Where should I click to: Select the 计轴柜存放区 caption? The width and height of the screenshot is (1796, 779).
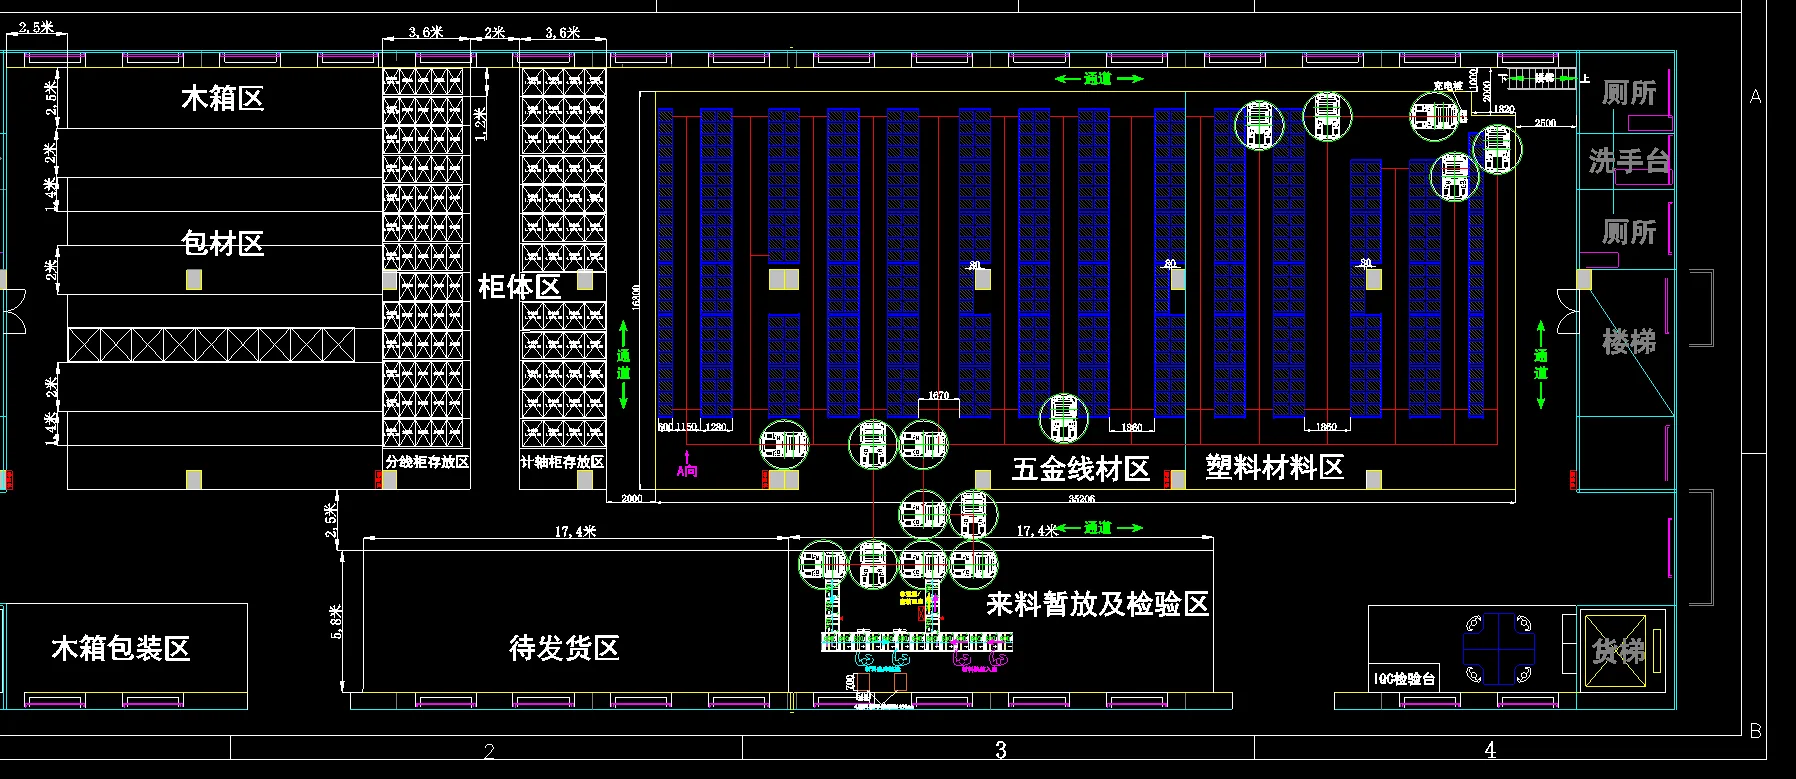[x=562, y=462]
